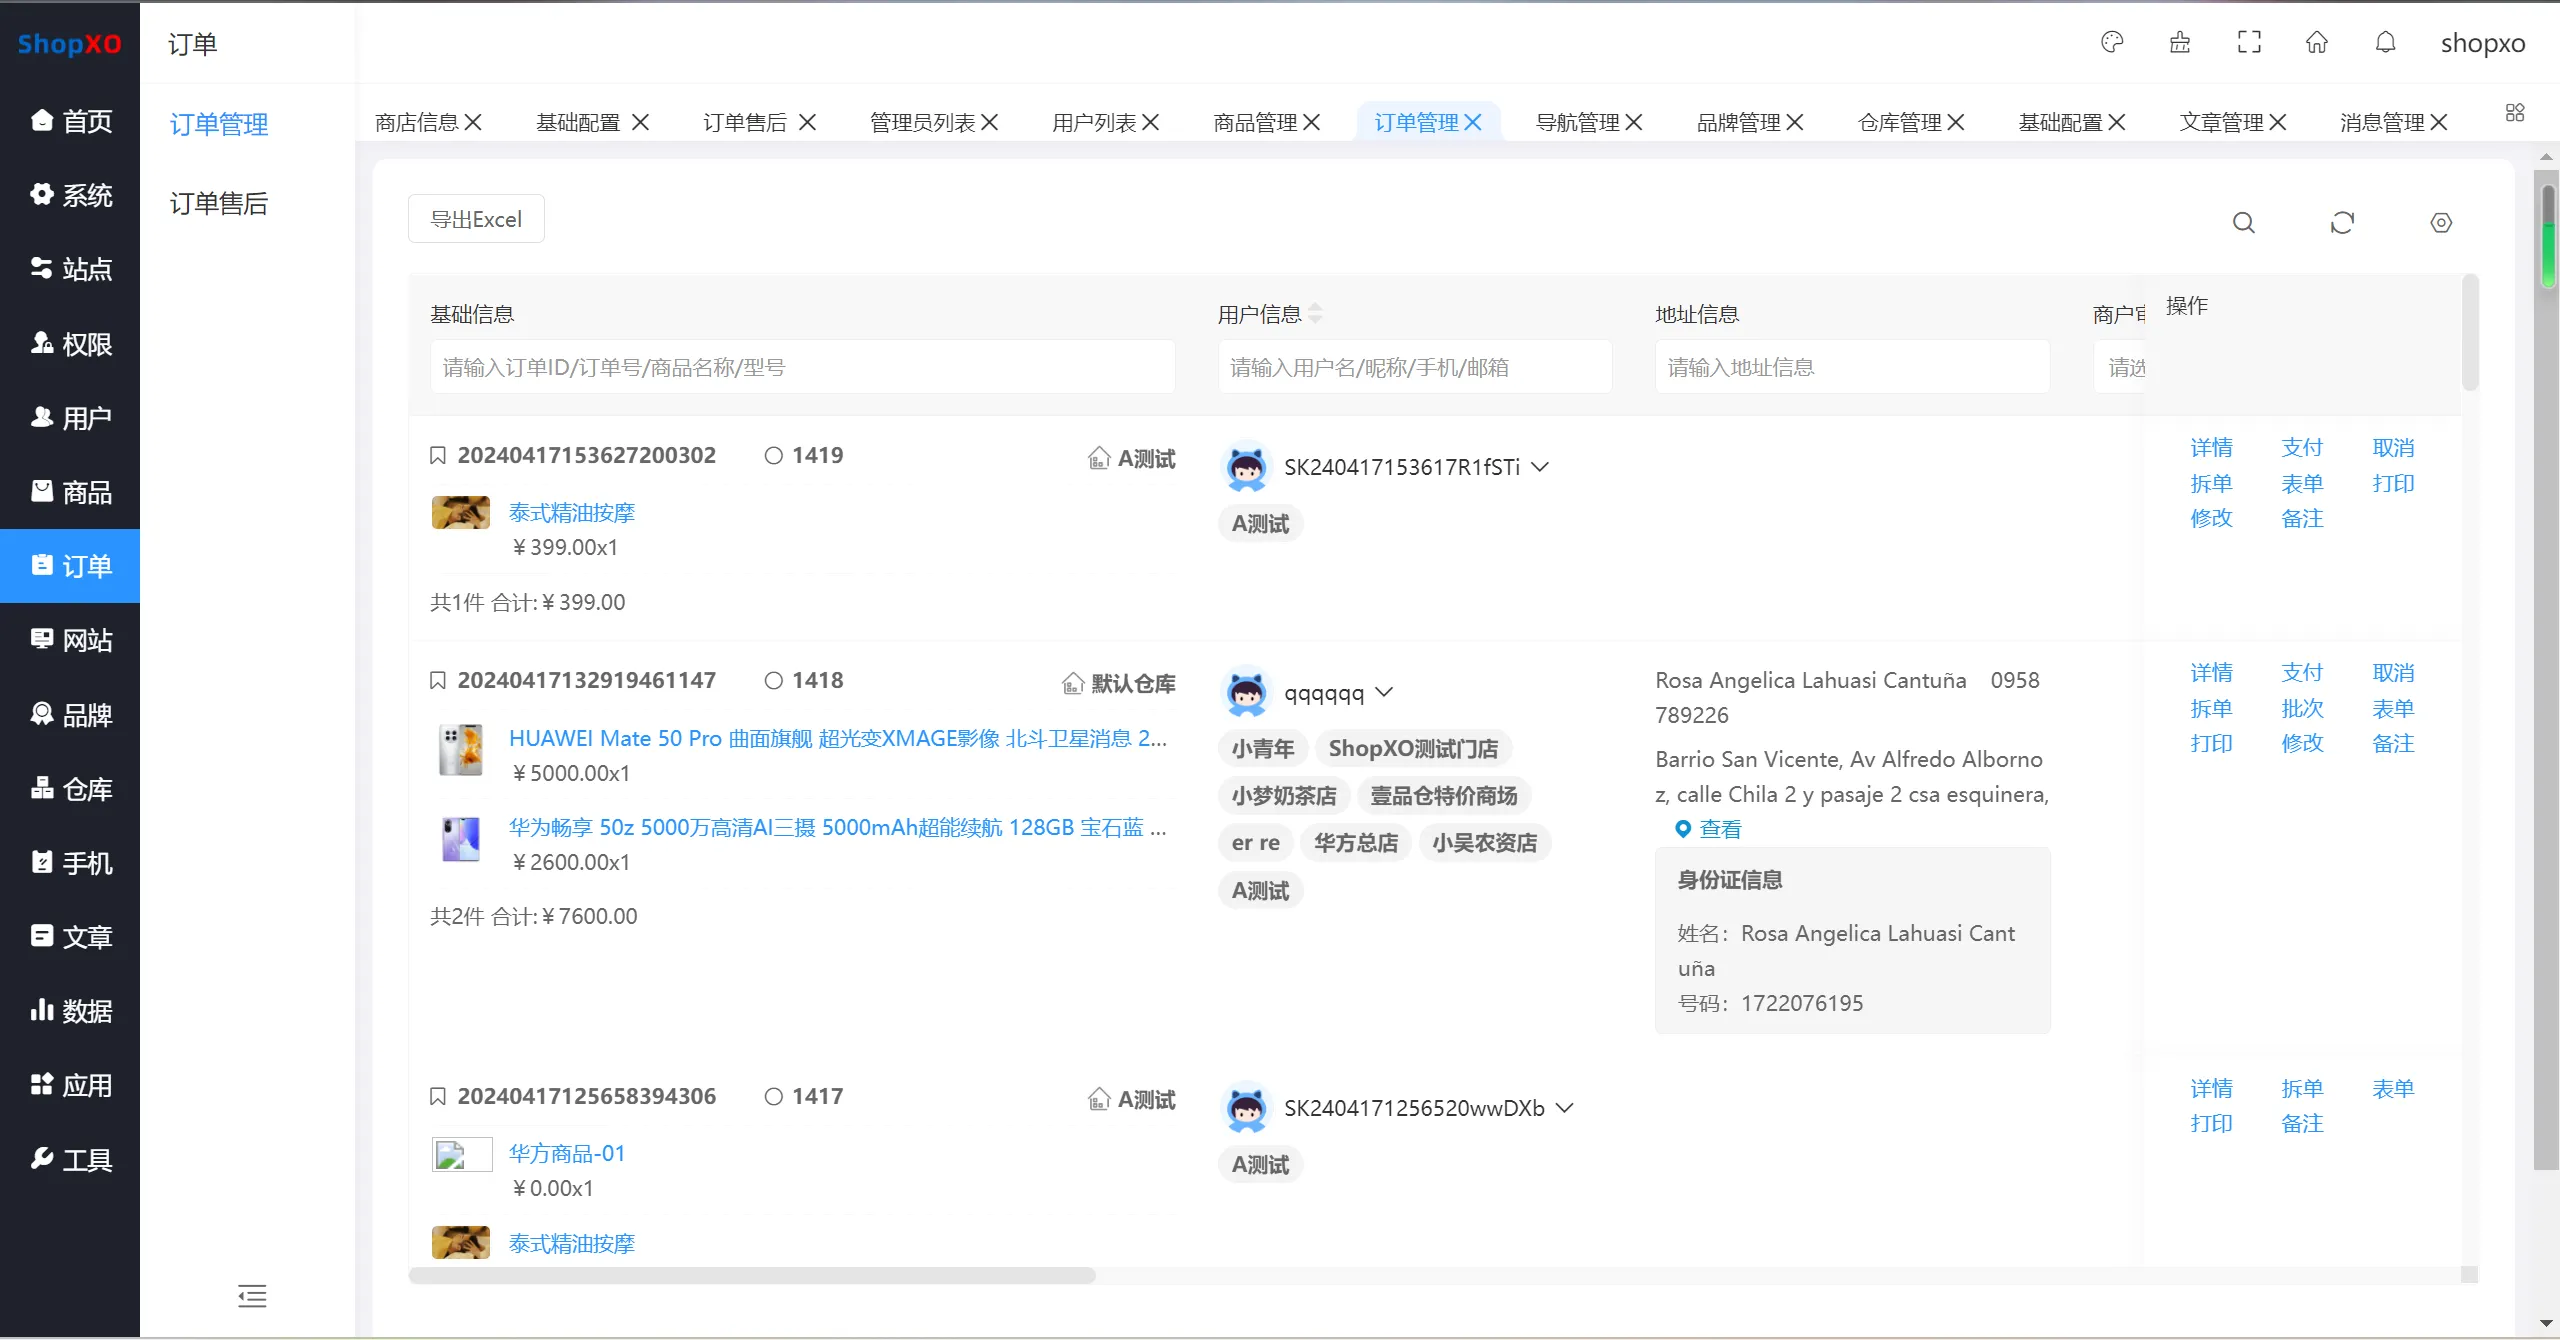2560x1340 pixels.
Task: Switch to the 品牌管理 tab
Action: pyautogui.click(x=1739, y=121)
